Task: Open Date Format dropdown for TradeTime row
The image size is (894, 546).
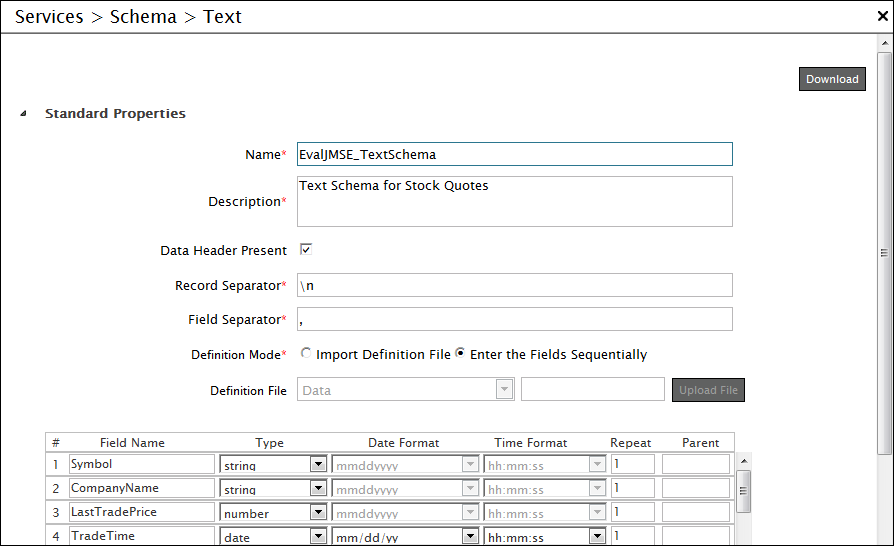Action: pos(470,536)
